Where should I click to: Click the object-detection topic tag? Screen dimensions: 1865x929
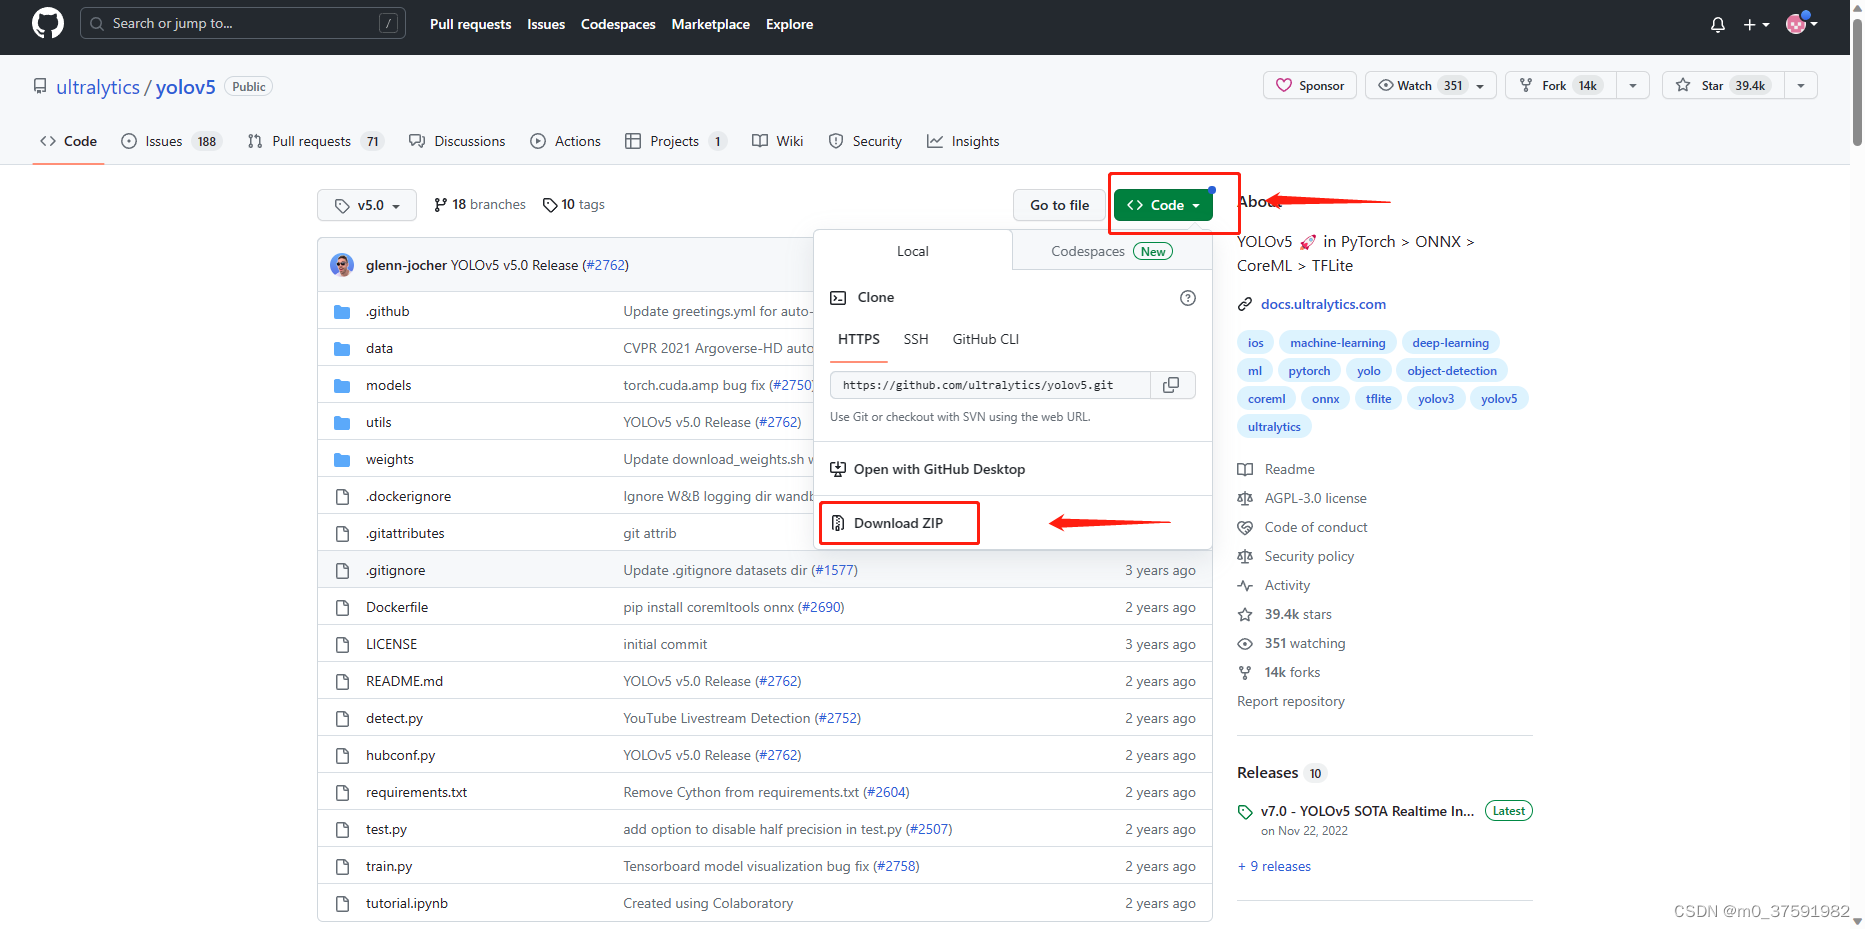(x=1452, y=371)
